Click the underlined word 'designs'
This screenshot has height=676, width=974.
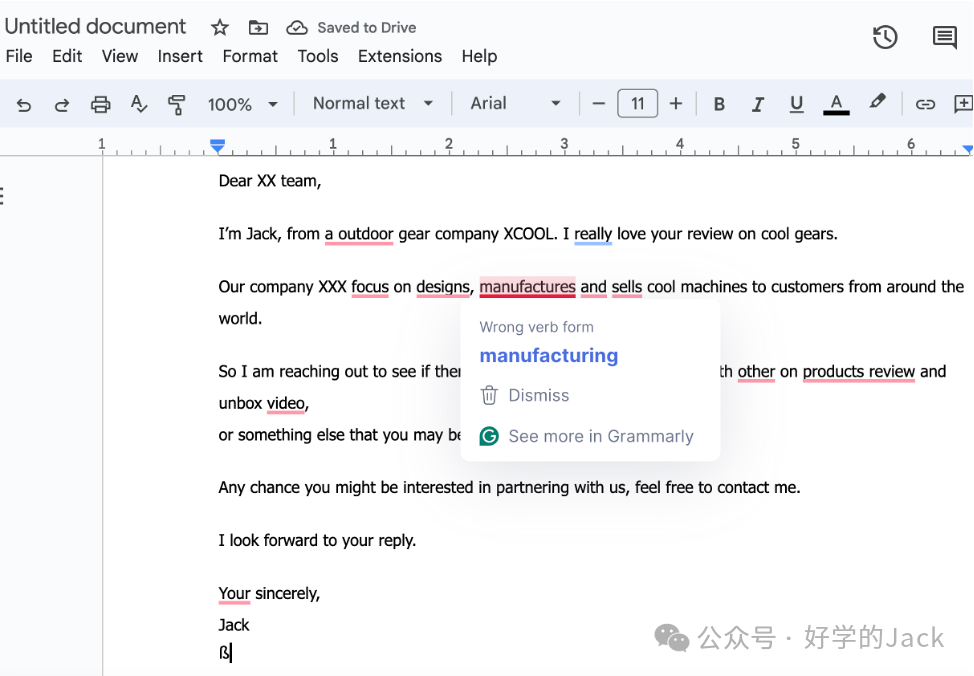(x=443, y=287)
